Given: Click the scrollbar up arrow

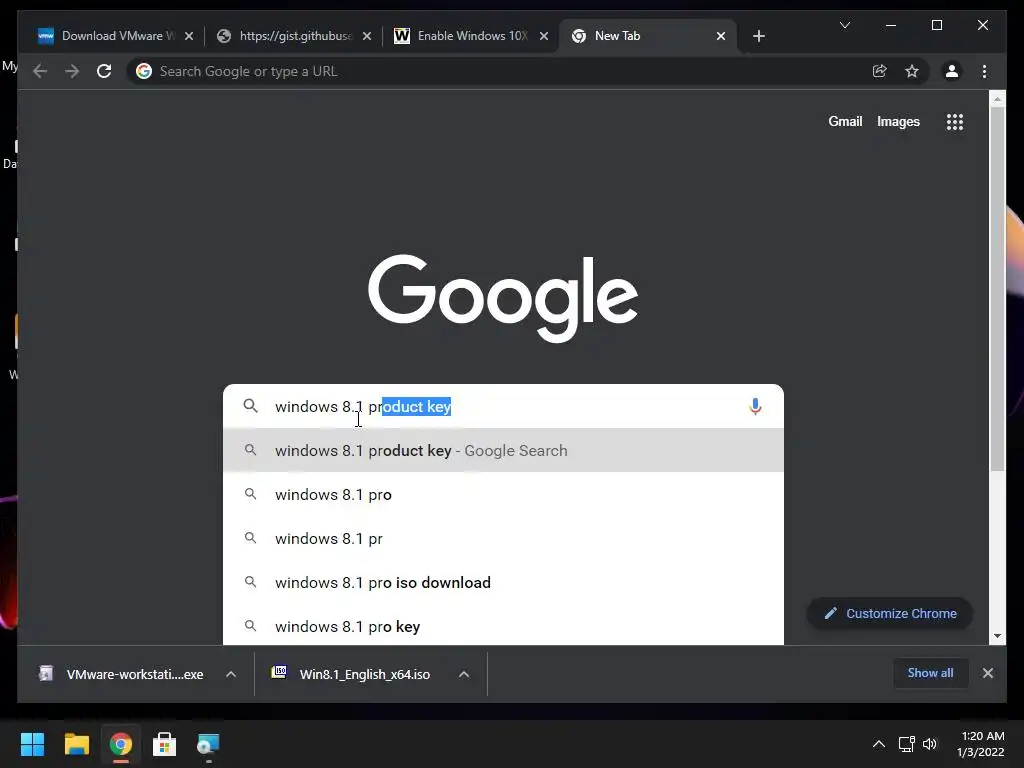Looking at the screenshot, I should [x=997, y=99].
